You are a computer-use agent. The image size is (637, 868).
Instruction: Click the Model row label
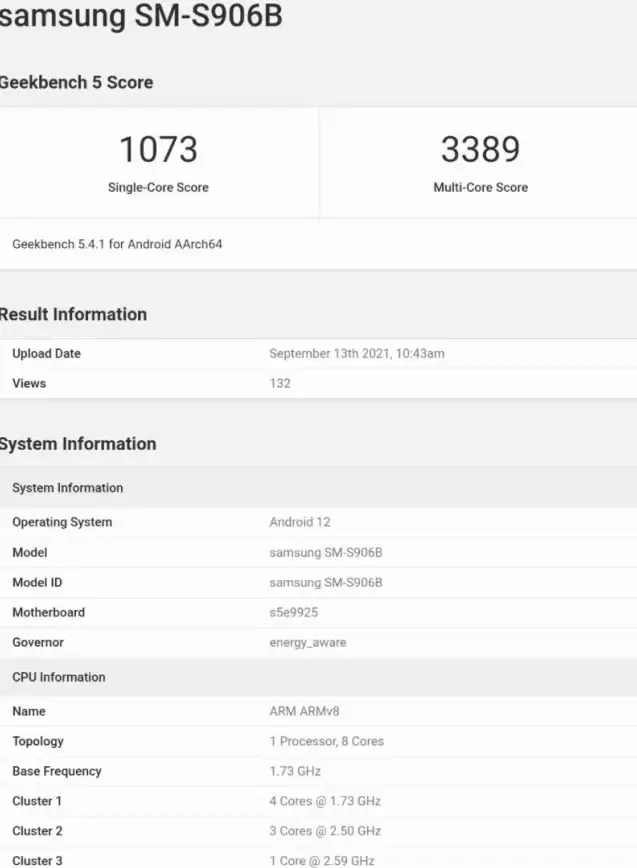(30, 552)
